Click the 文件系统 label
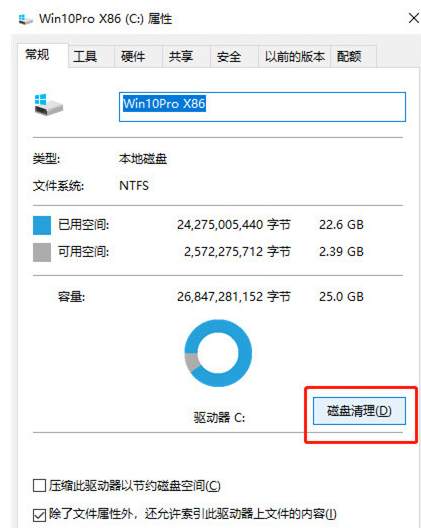The height and width of the screenshot is (528, 421). [58, 186]
